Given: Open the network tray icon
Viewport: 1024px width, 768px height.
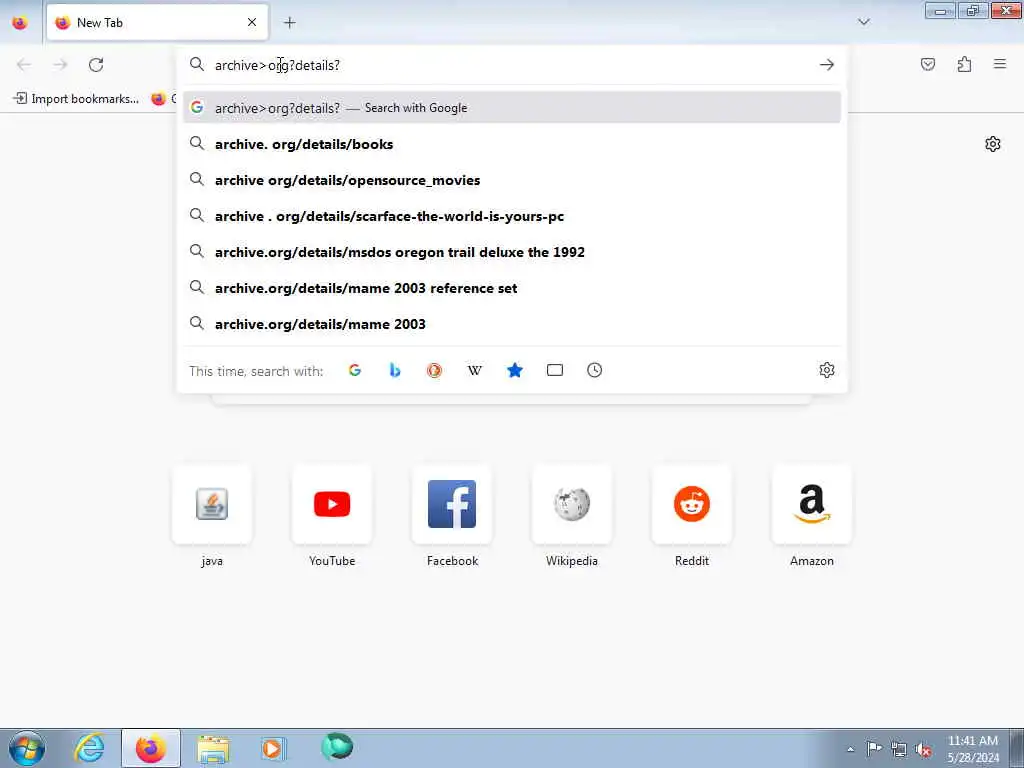Looking at the screenshot, I should tap(899, 750).
